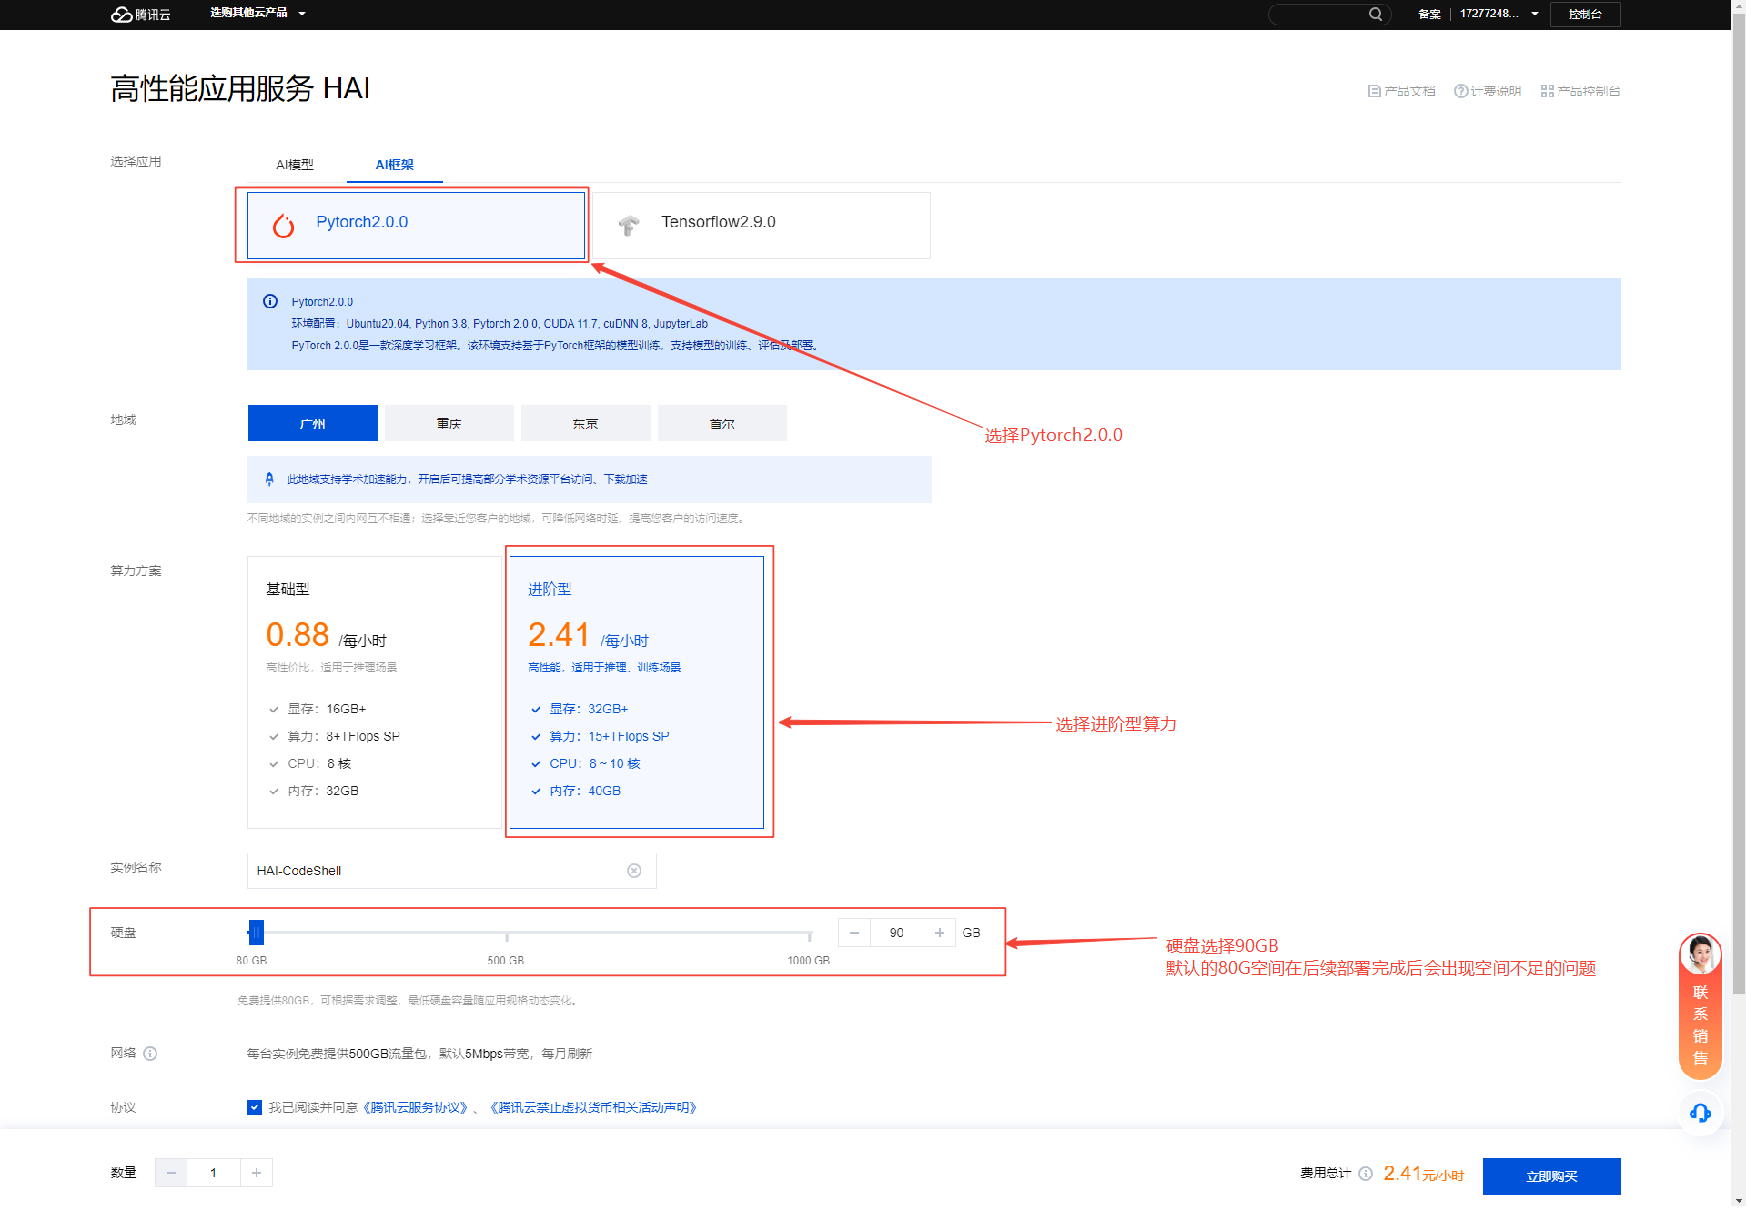Image resolution: width=1746 pixels, height=1215 pixels.
Task: Click the 联系销售 contact sales widget
Action: point(1700,1006)
